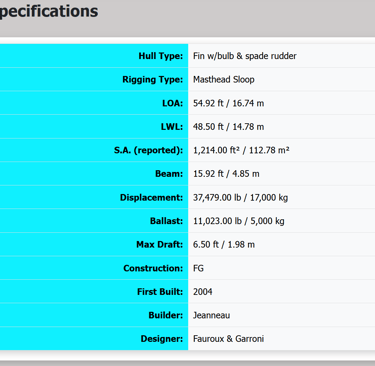The width and height of the screenshot is (375, 366).
Task: Select the 'LWL:' label
Action: pos(172,127)
